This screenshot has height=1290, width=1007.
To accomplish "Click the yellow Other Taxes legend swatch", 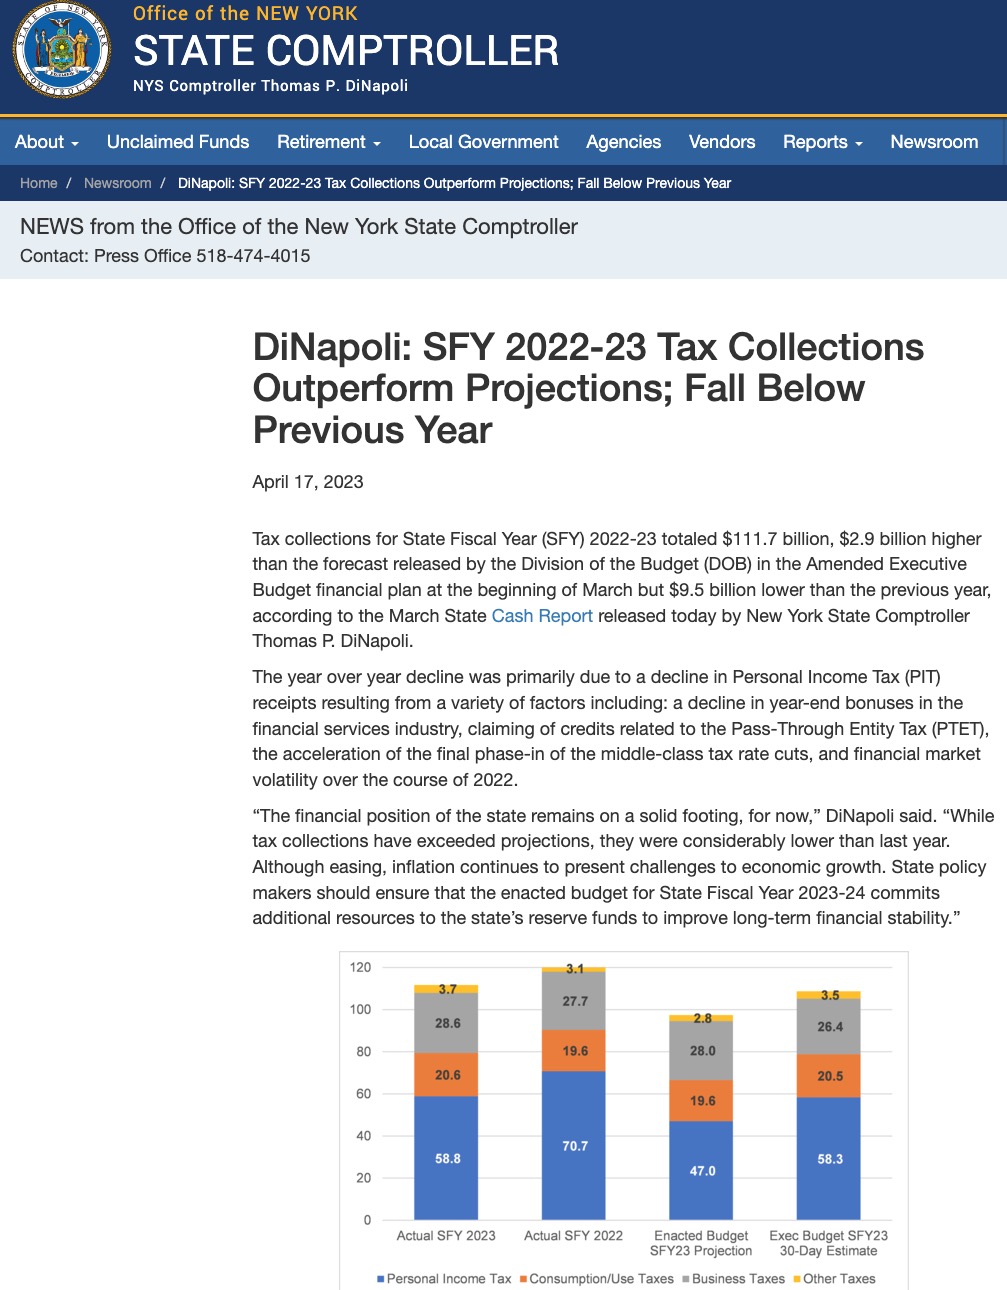I will 797,1279.
